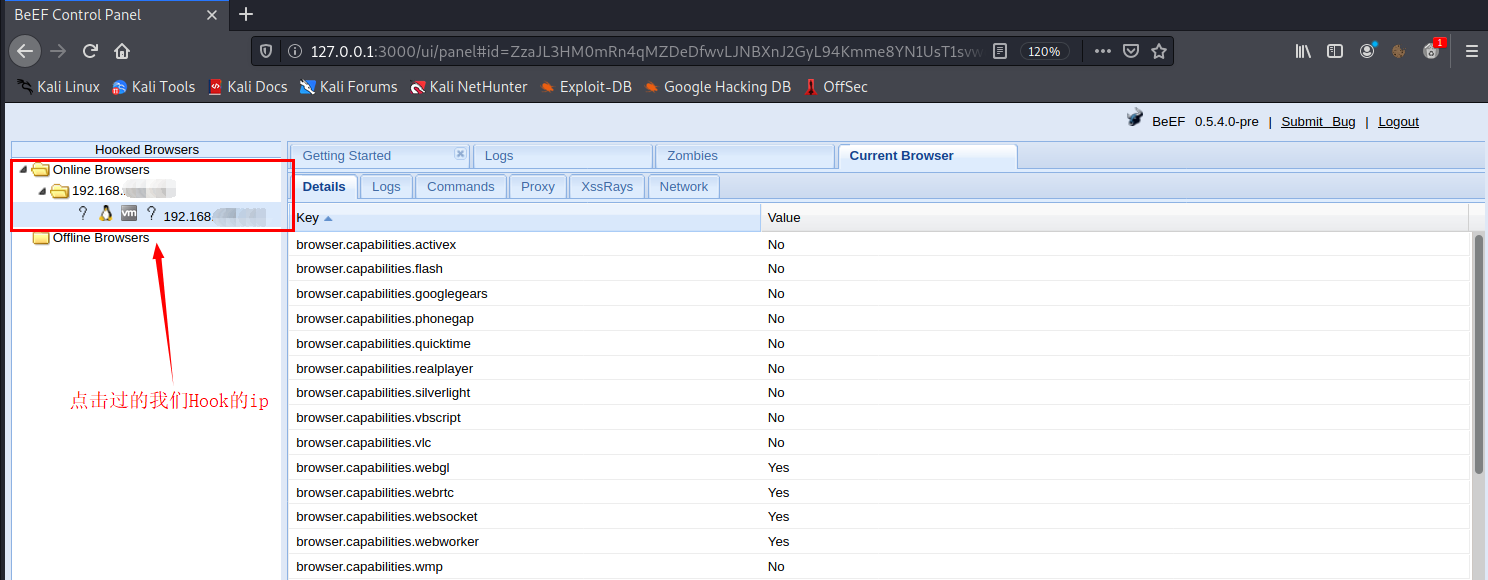Open Kali Tools bookmark
This screenshot has width=1488, height=580.
(153, 87)
